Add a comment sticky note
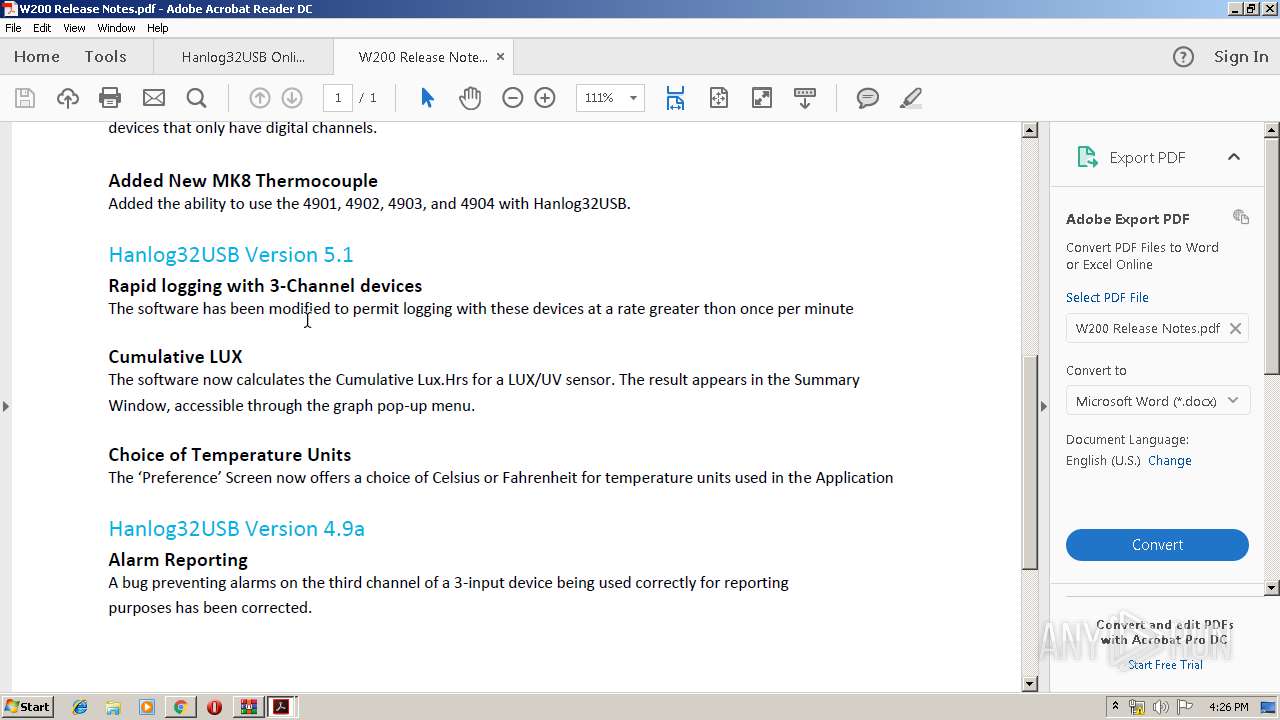Viewport: 1280px width, 720px height. tap(868, 98)
